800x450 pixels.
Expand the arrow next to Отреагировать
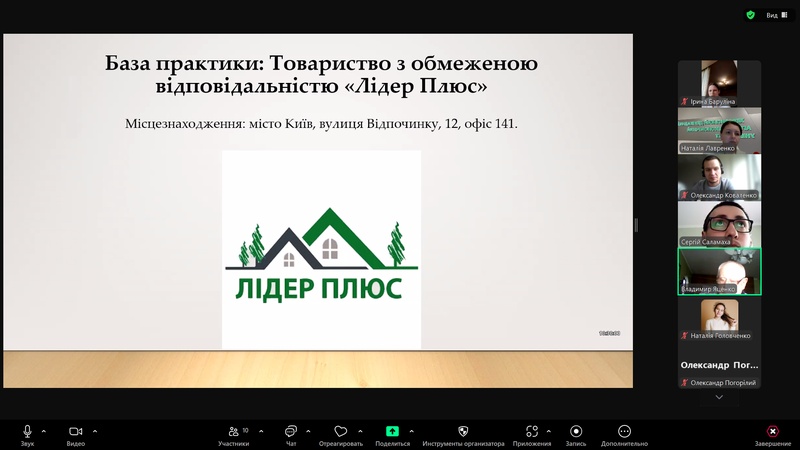pyautogui.click(x=360, y=431)
